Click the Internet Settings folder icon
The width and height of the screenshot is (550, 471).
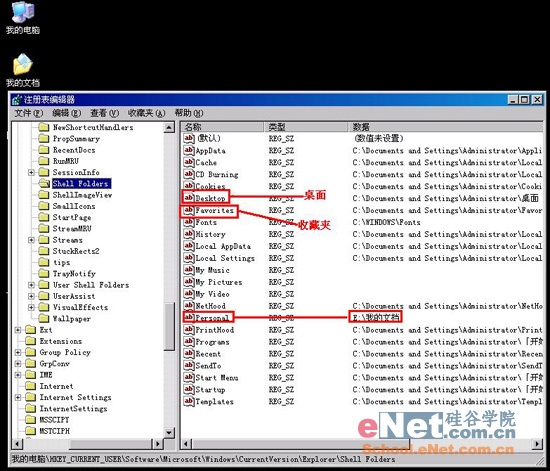pos(31,397)
